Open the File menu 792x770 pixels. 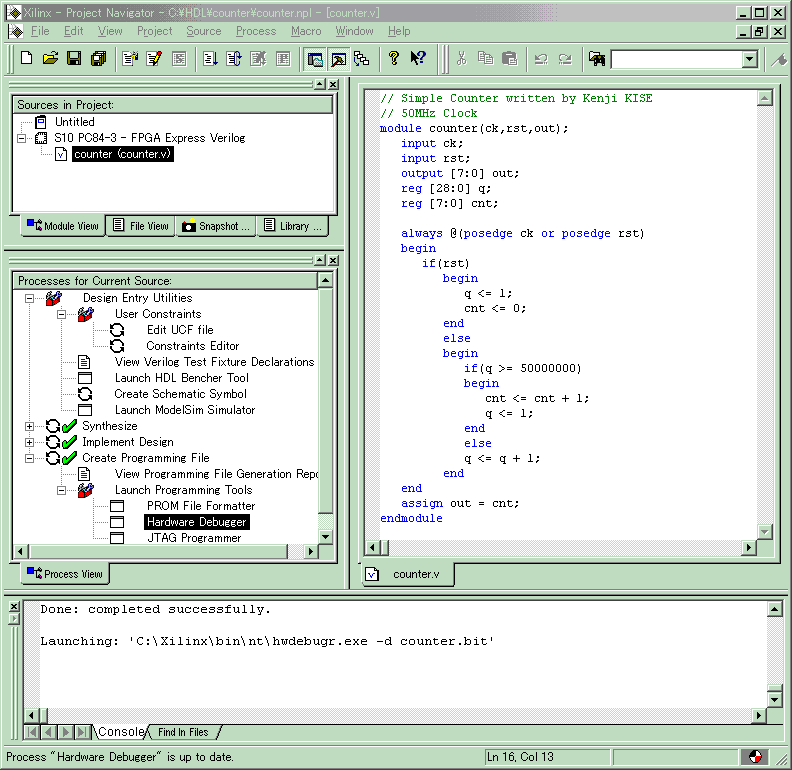tap(40, 31)
